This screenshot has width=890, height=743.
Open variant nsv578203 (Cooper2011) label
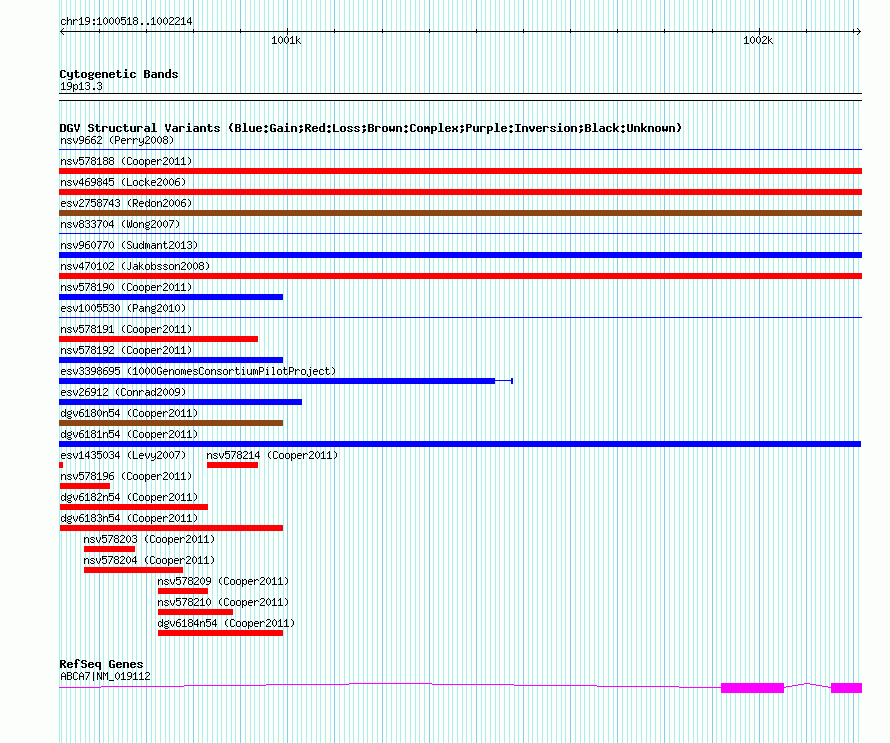[149, 539]
